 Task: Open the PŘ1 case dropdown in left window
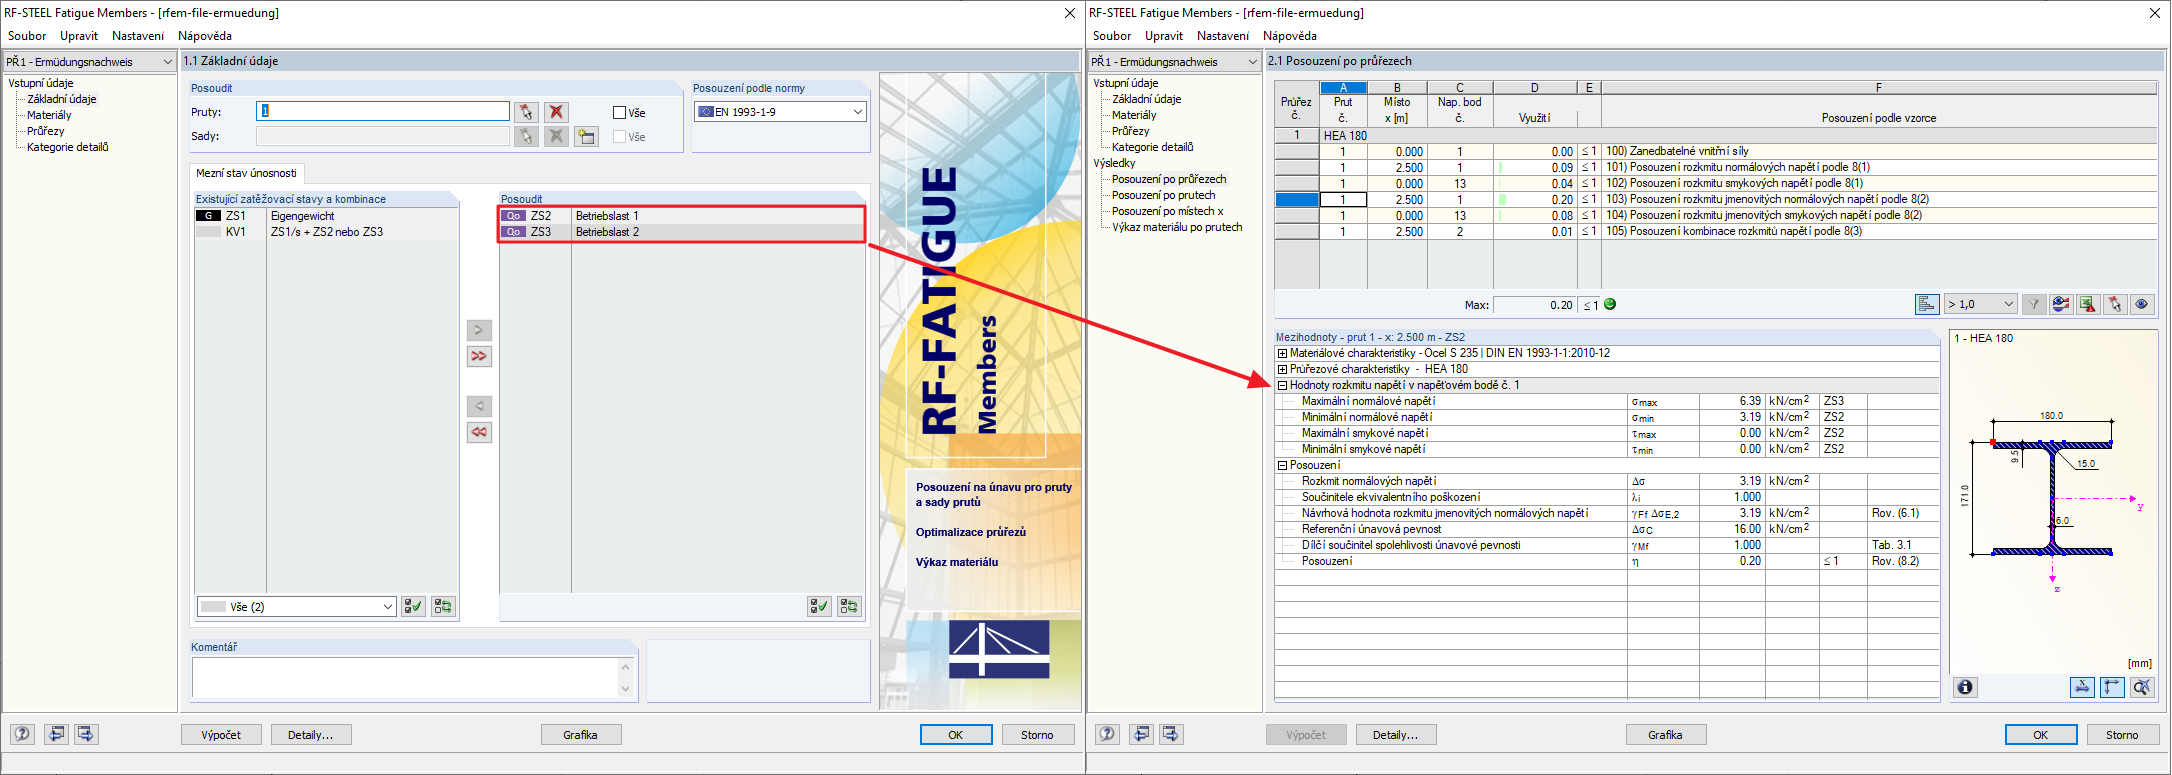point(90,62)
